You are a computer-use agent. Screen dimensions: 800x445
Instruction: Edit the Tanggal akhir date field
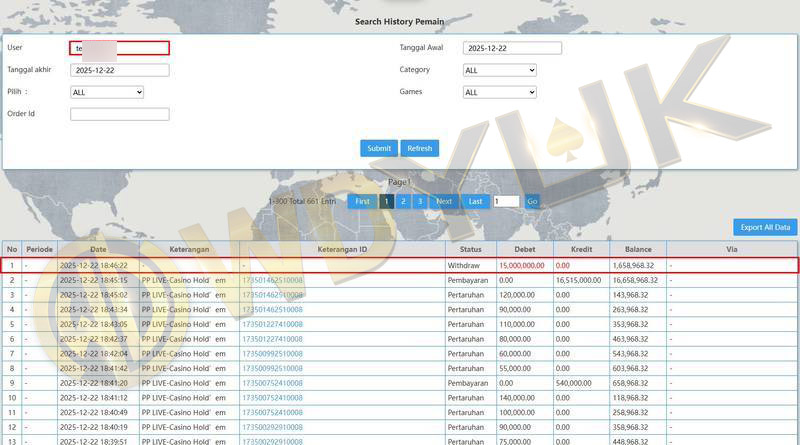pyautogui.click(x=120, y=70)
